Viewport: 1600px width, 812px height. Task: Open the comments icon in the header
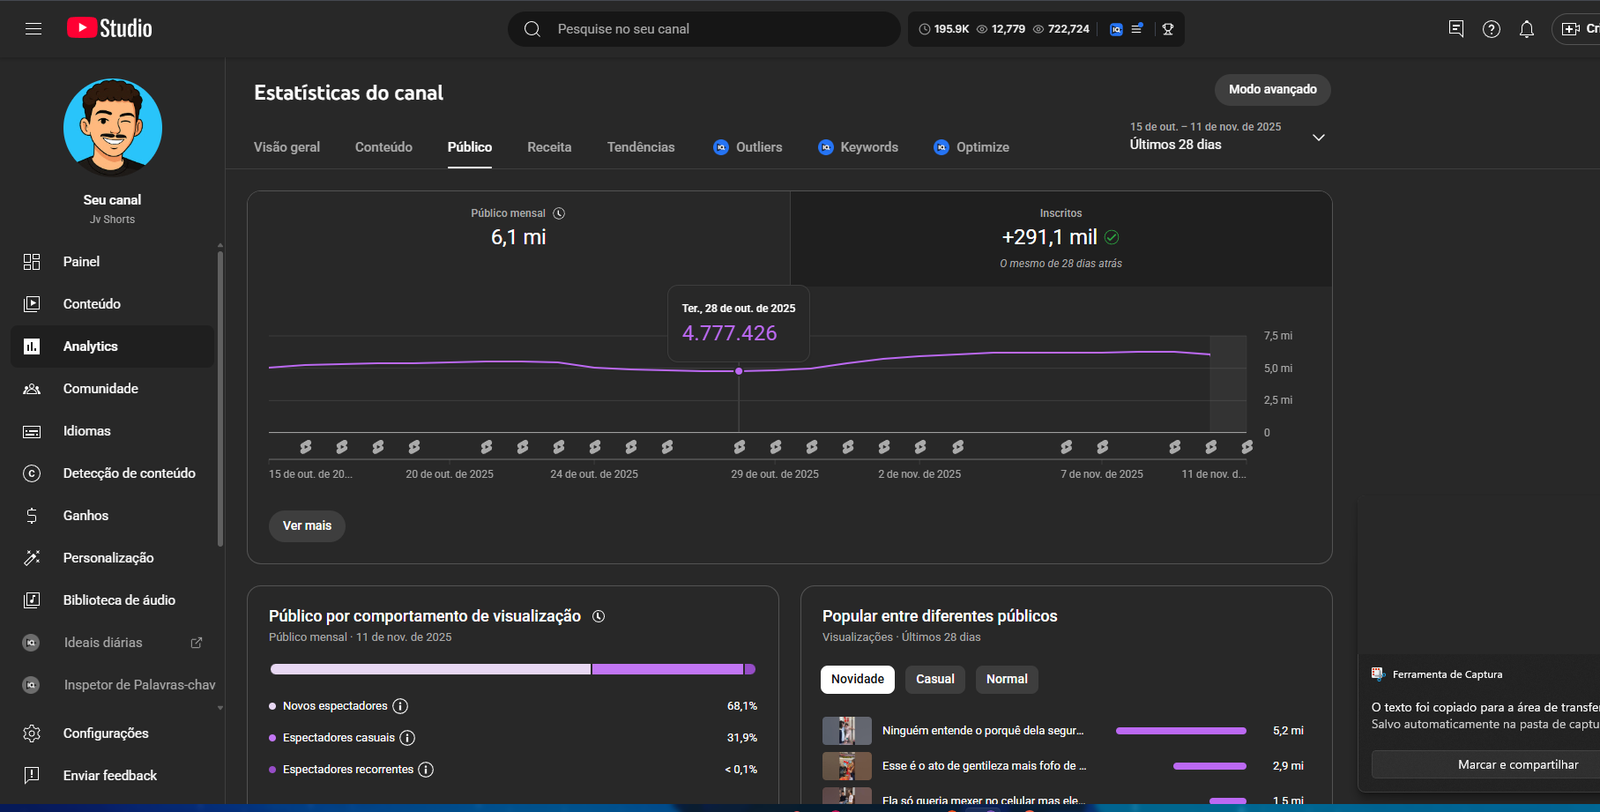1456,29
